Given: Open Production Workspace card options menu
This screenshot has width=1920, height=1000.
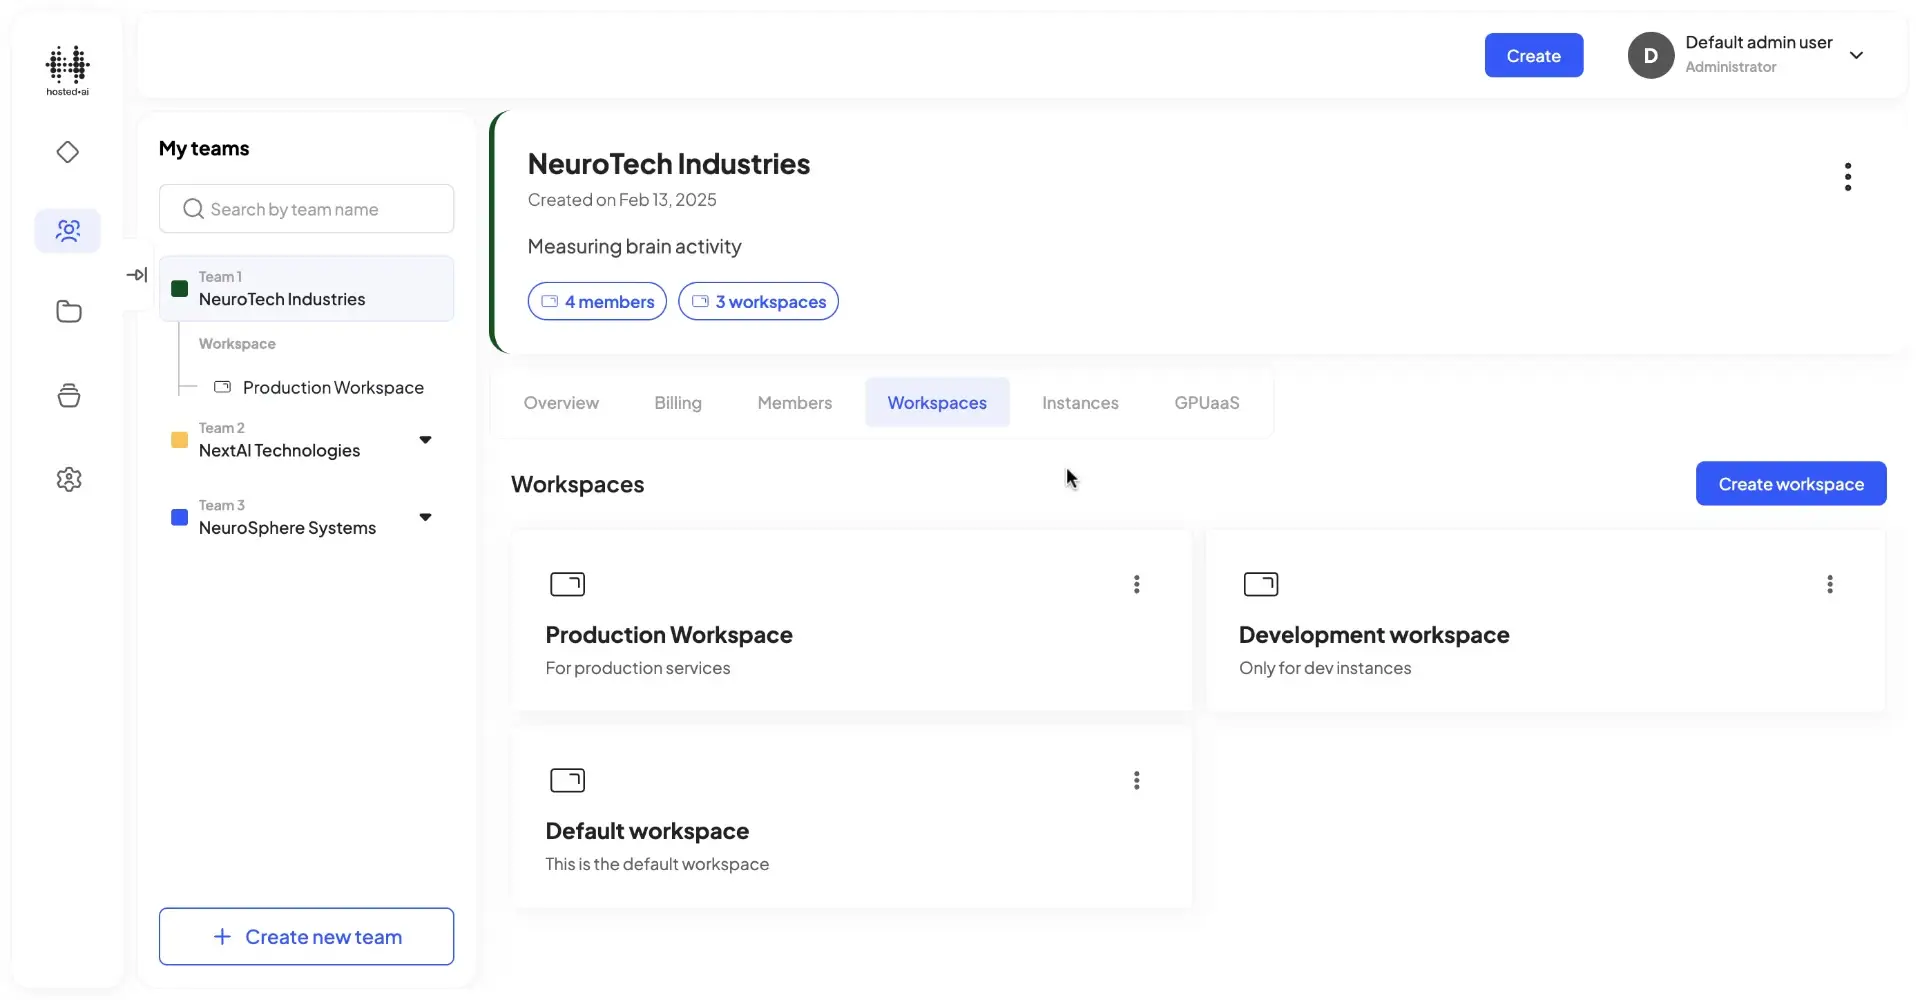Looking at the screenshot, I should [1136, 584].
